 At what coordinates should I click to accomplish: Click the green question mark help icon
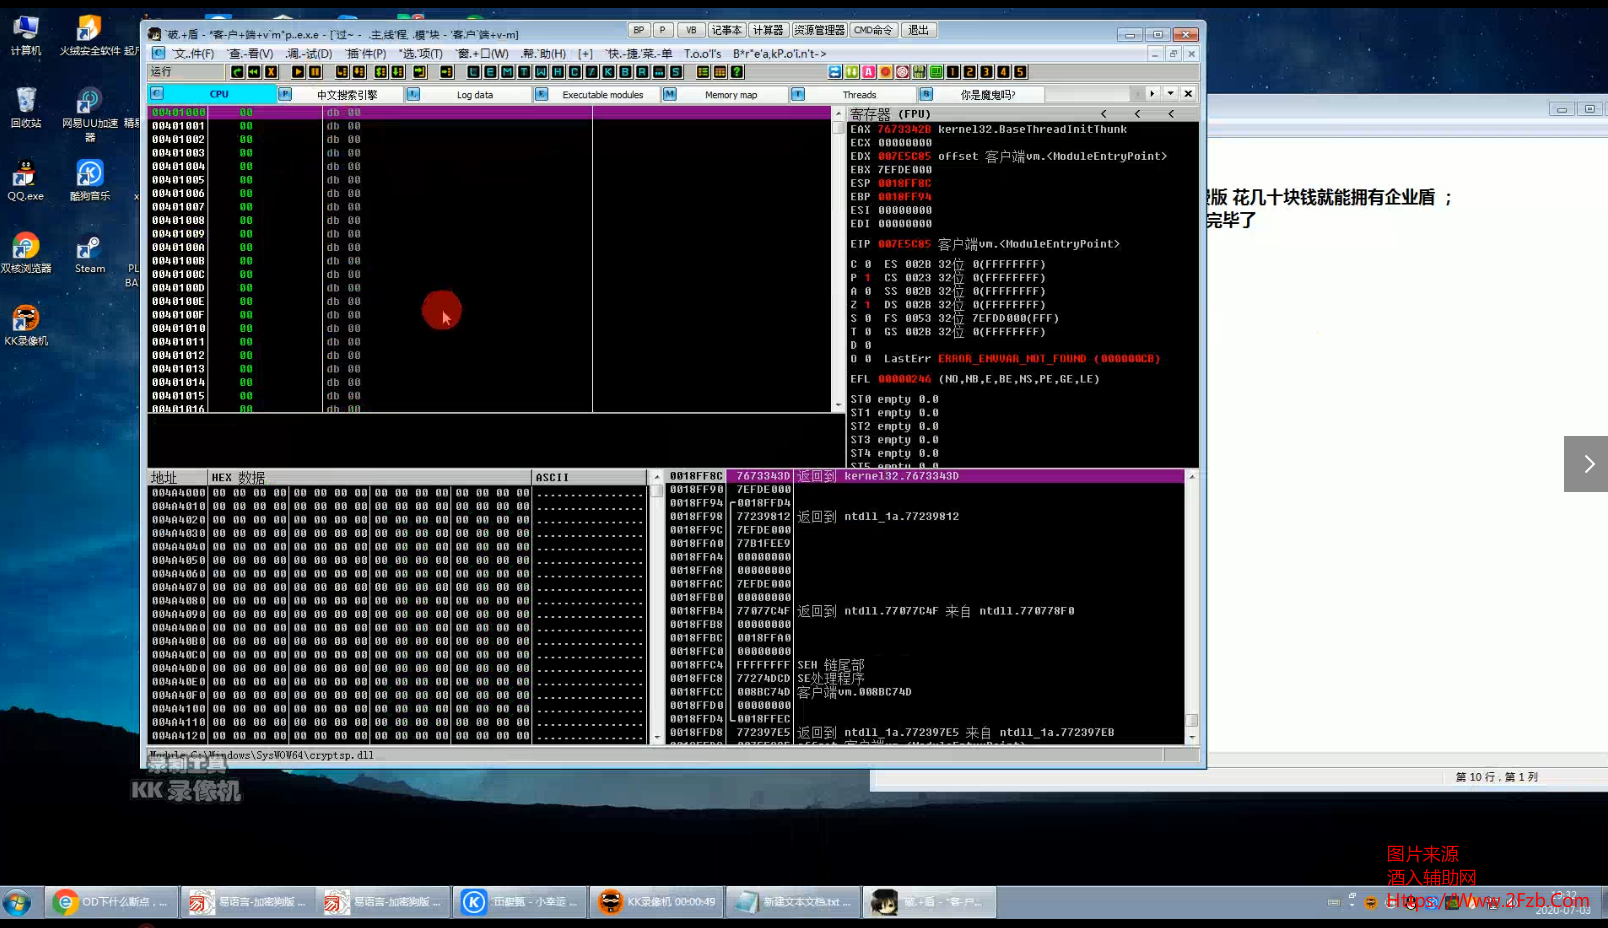pyautogui.click(x=737, y=72)
